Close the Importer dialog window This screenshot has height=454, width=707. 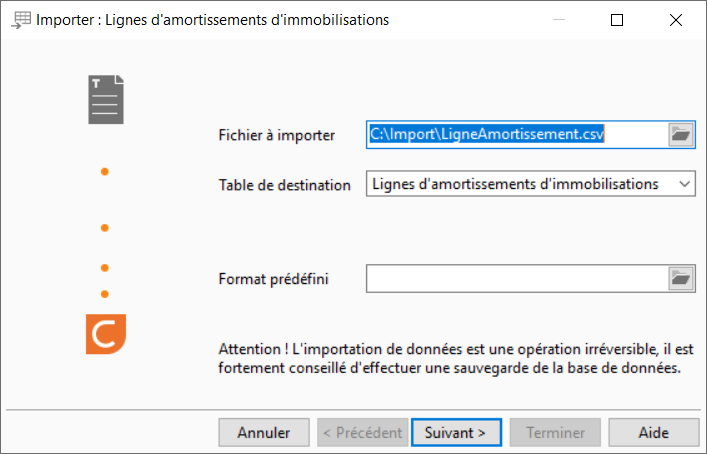coord(675,20)
